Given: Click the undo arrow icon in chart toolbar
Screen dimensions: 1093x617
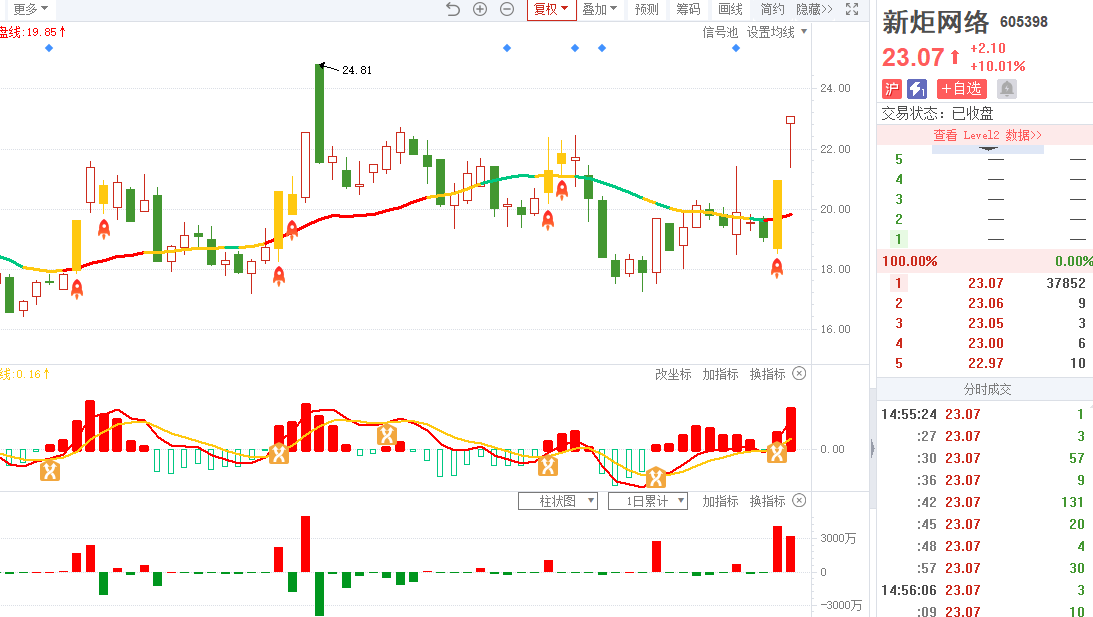Looking at the screenshot, I should click(x=453, y=9).
